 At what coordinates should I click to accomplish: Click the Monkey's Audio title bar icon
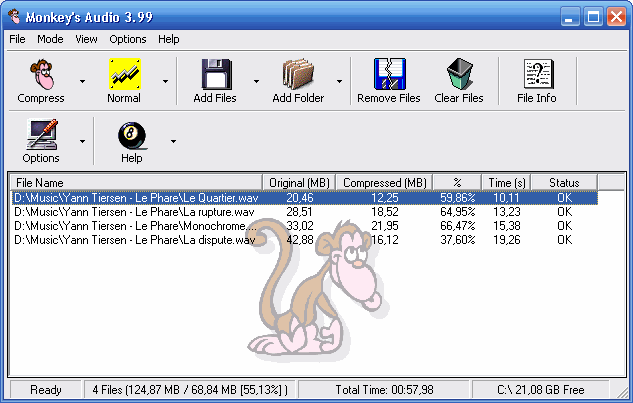(x=14, y=17)
